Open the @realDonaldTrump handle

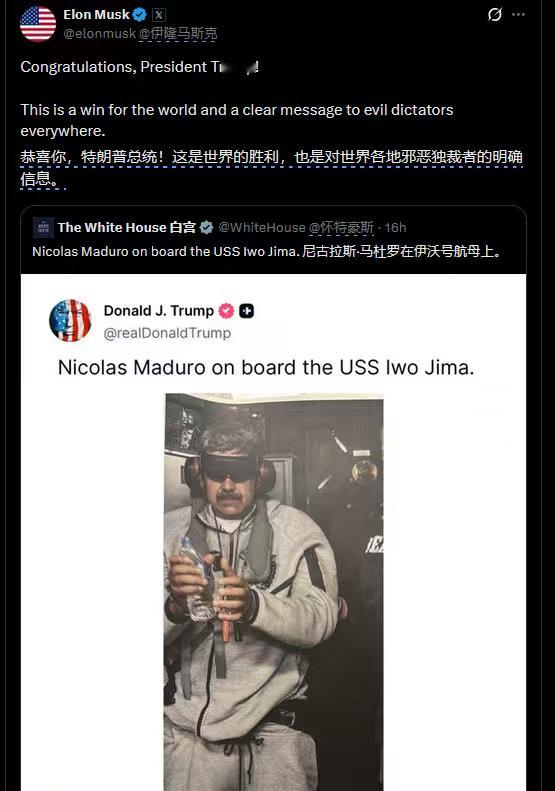[167, 333]
